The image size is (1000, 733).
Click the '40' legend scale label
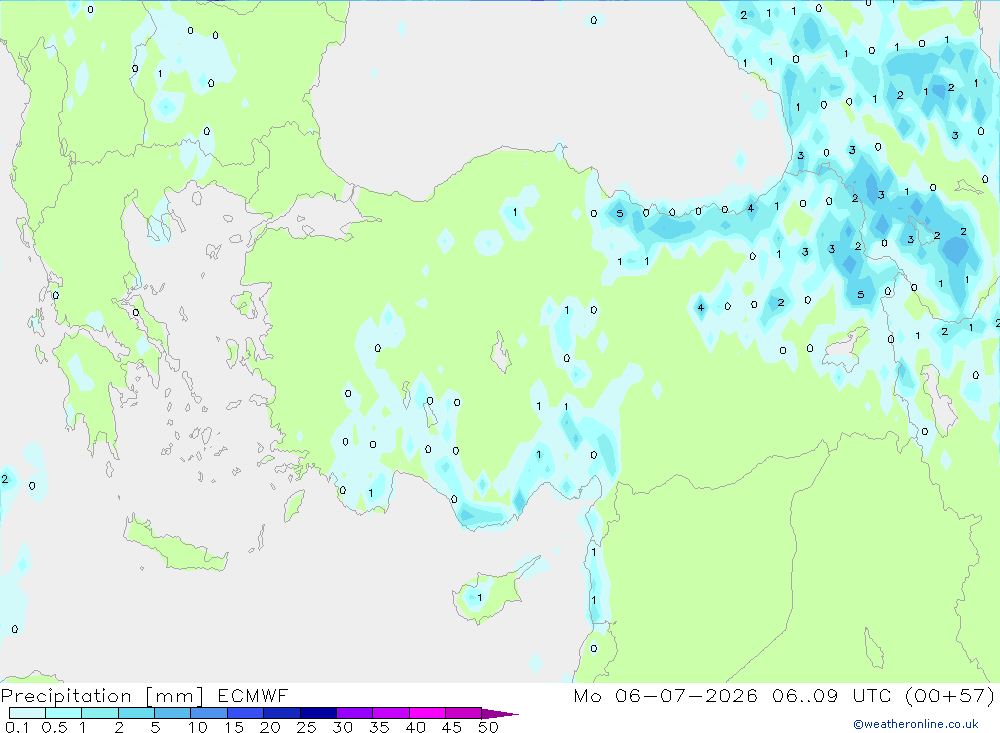(416, 727)
